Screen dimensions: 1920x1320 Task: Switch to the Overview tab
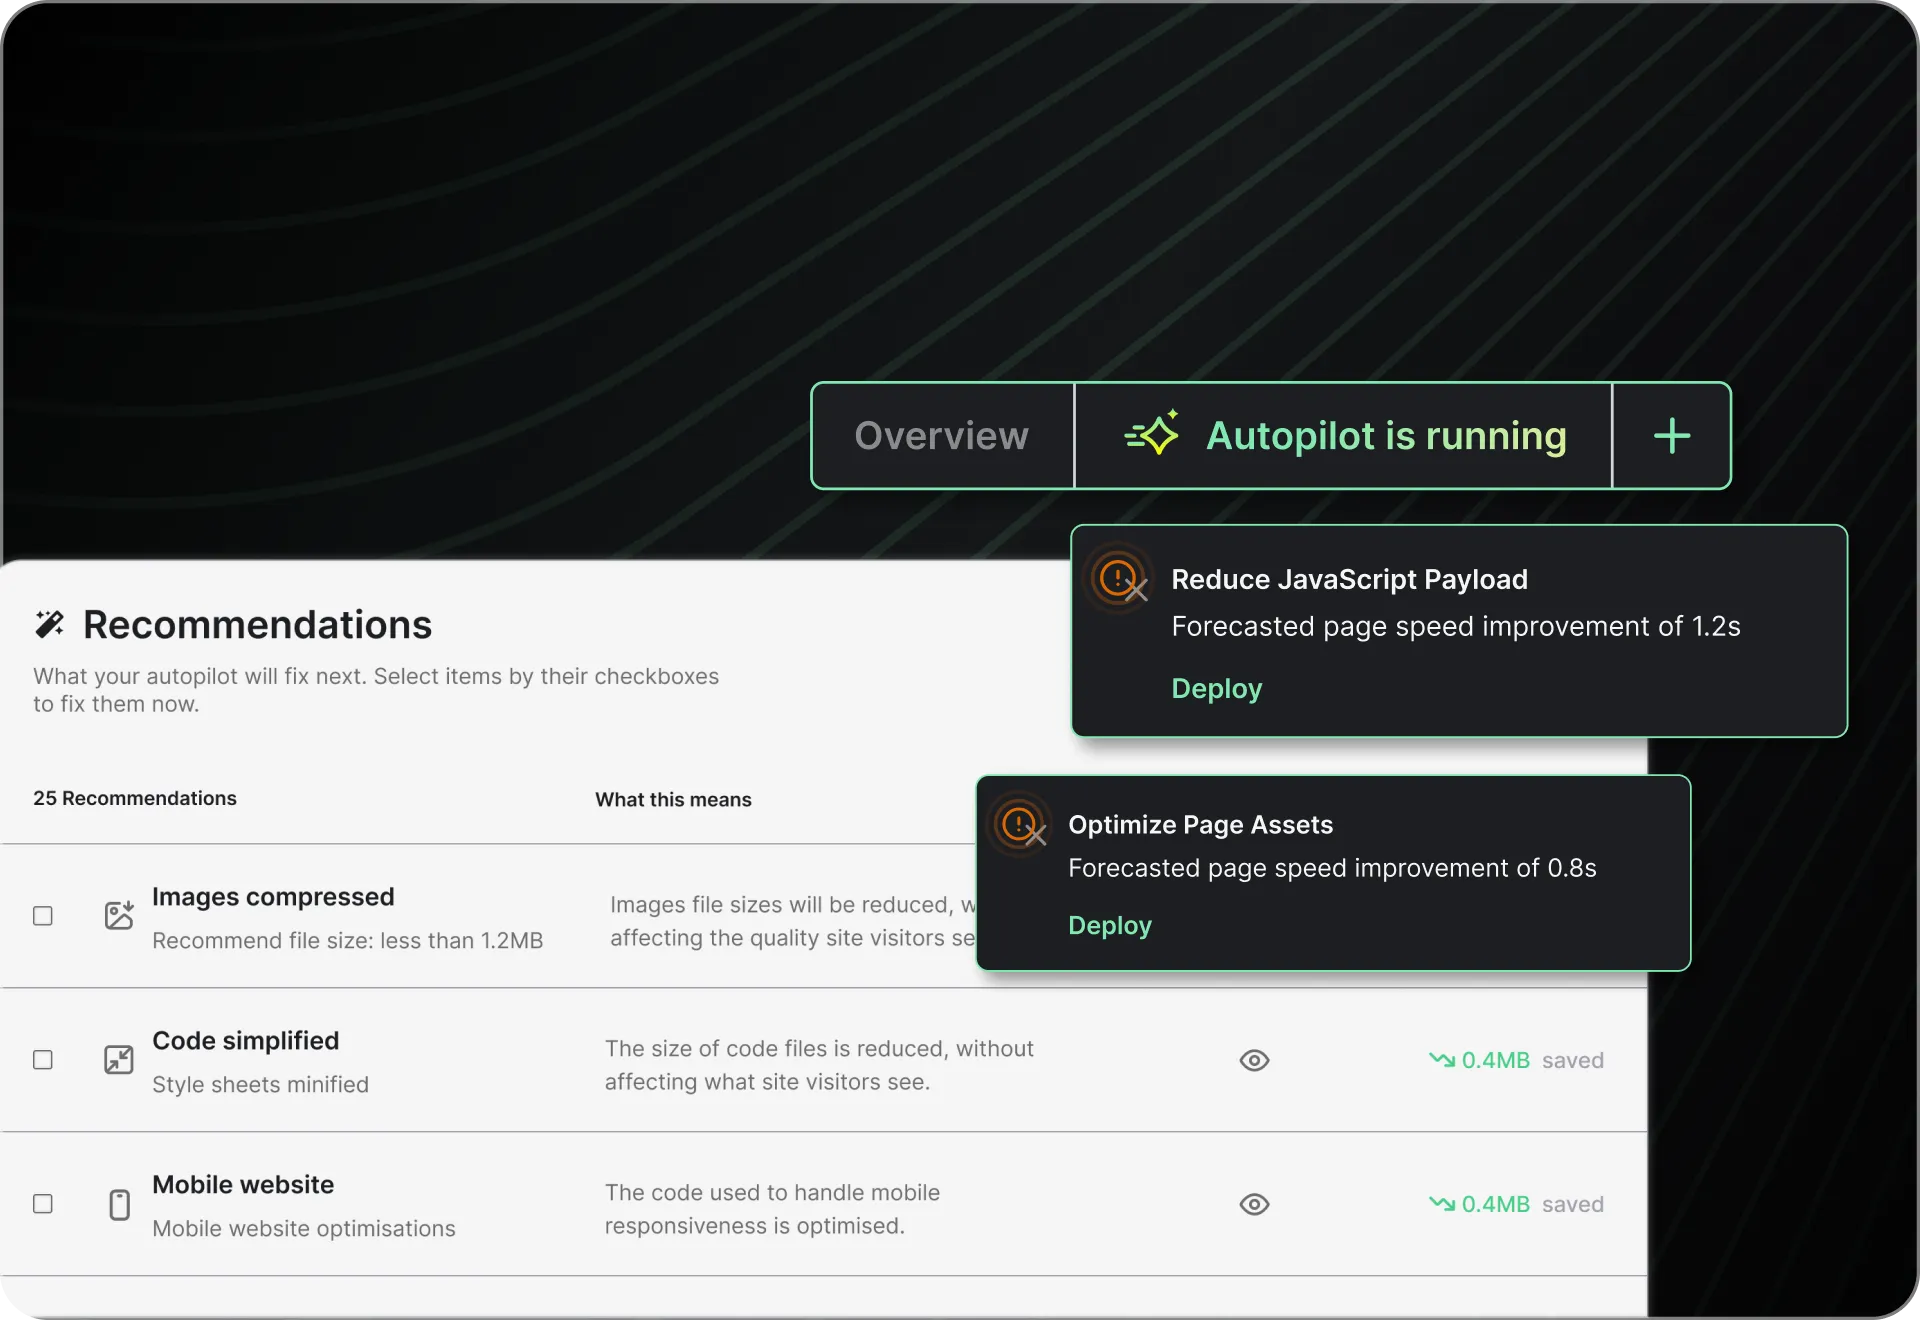pos(941,436)
